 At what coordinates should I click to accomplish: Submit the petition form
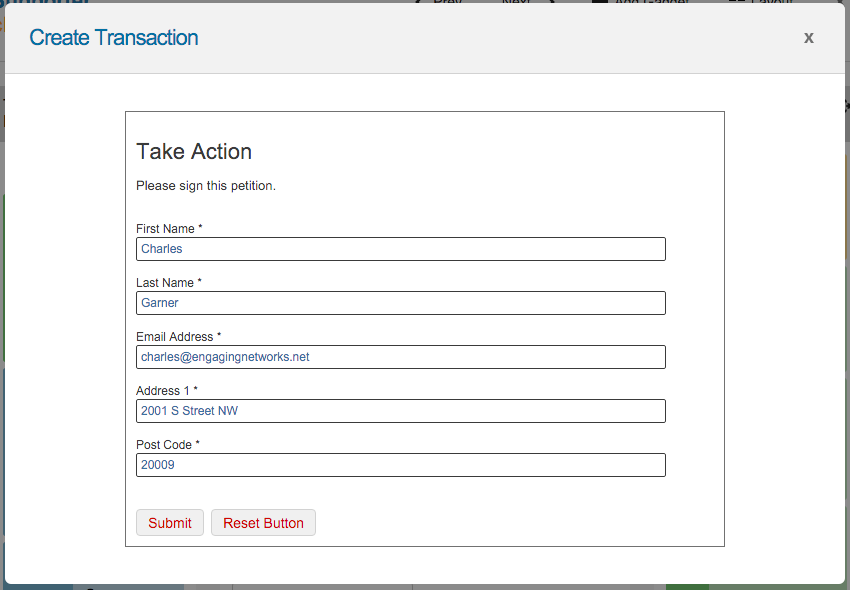(170, 523)
